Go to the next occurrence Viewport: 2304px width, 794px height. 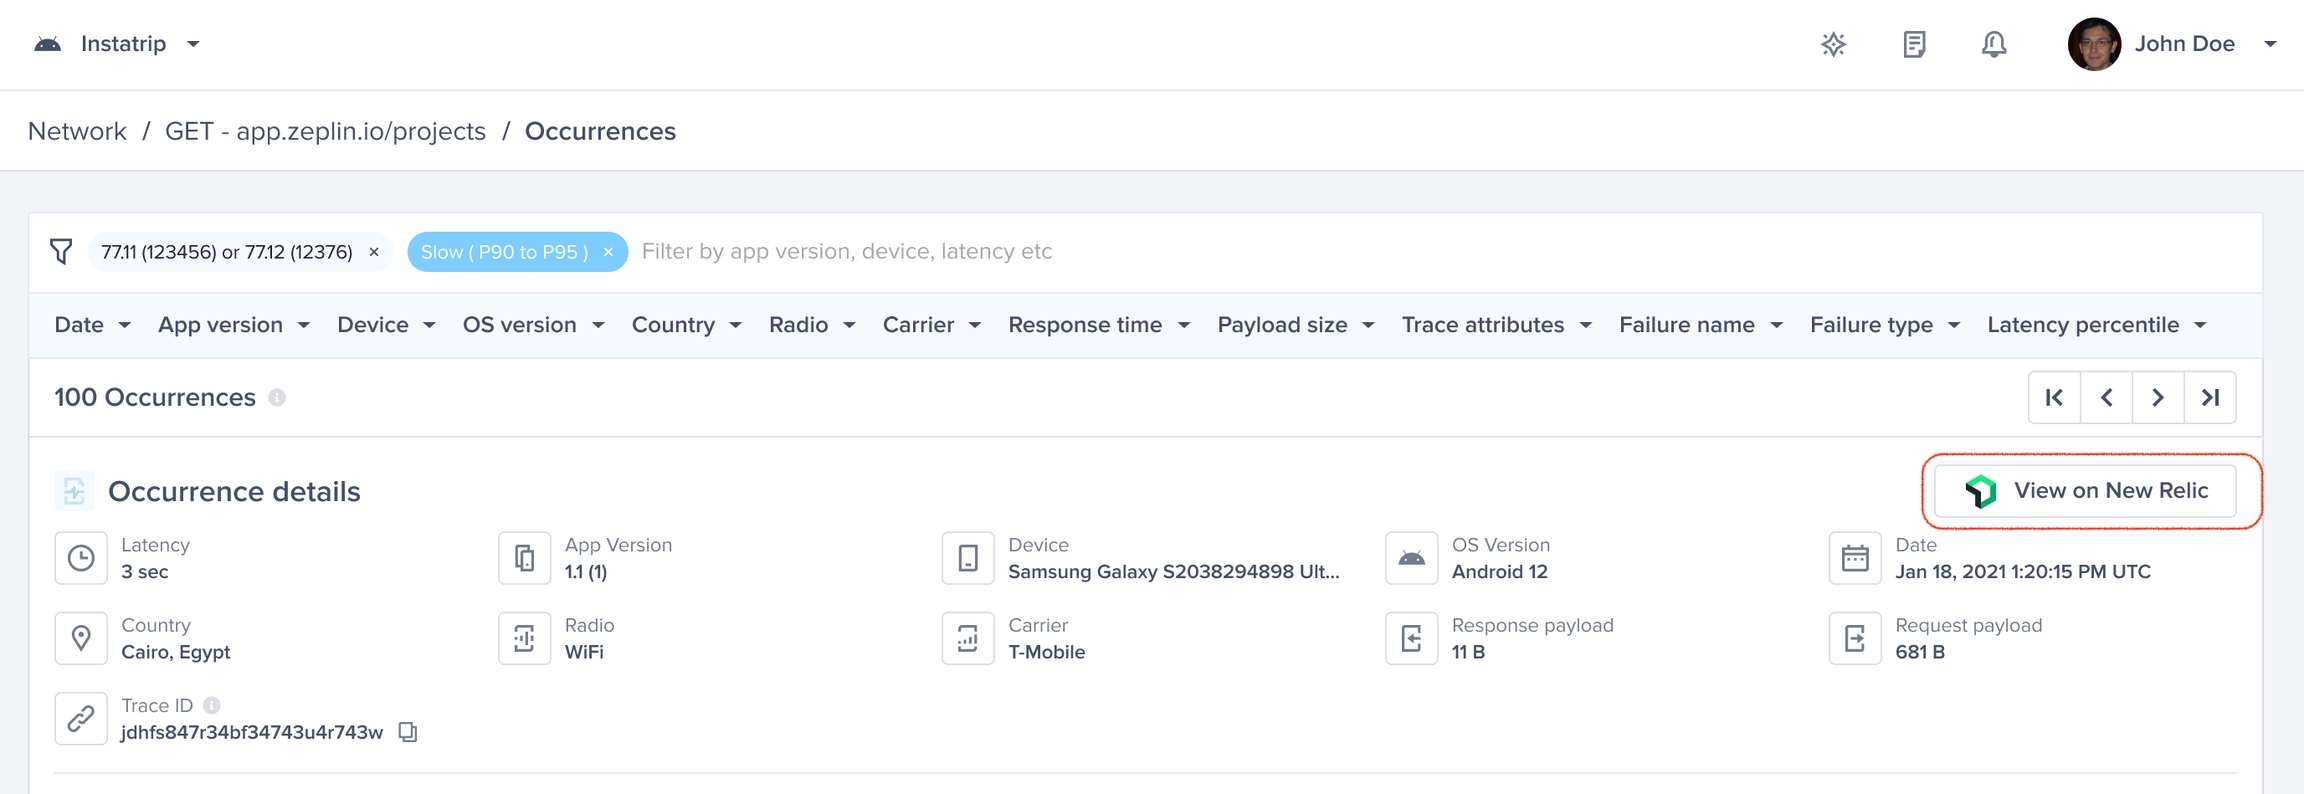click(x=2158, y=398)
